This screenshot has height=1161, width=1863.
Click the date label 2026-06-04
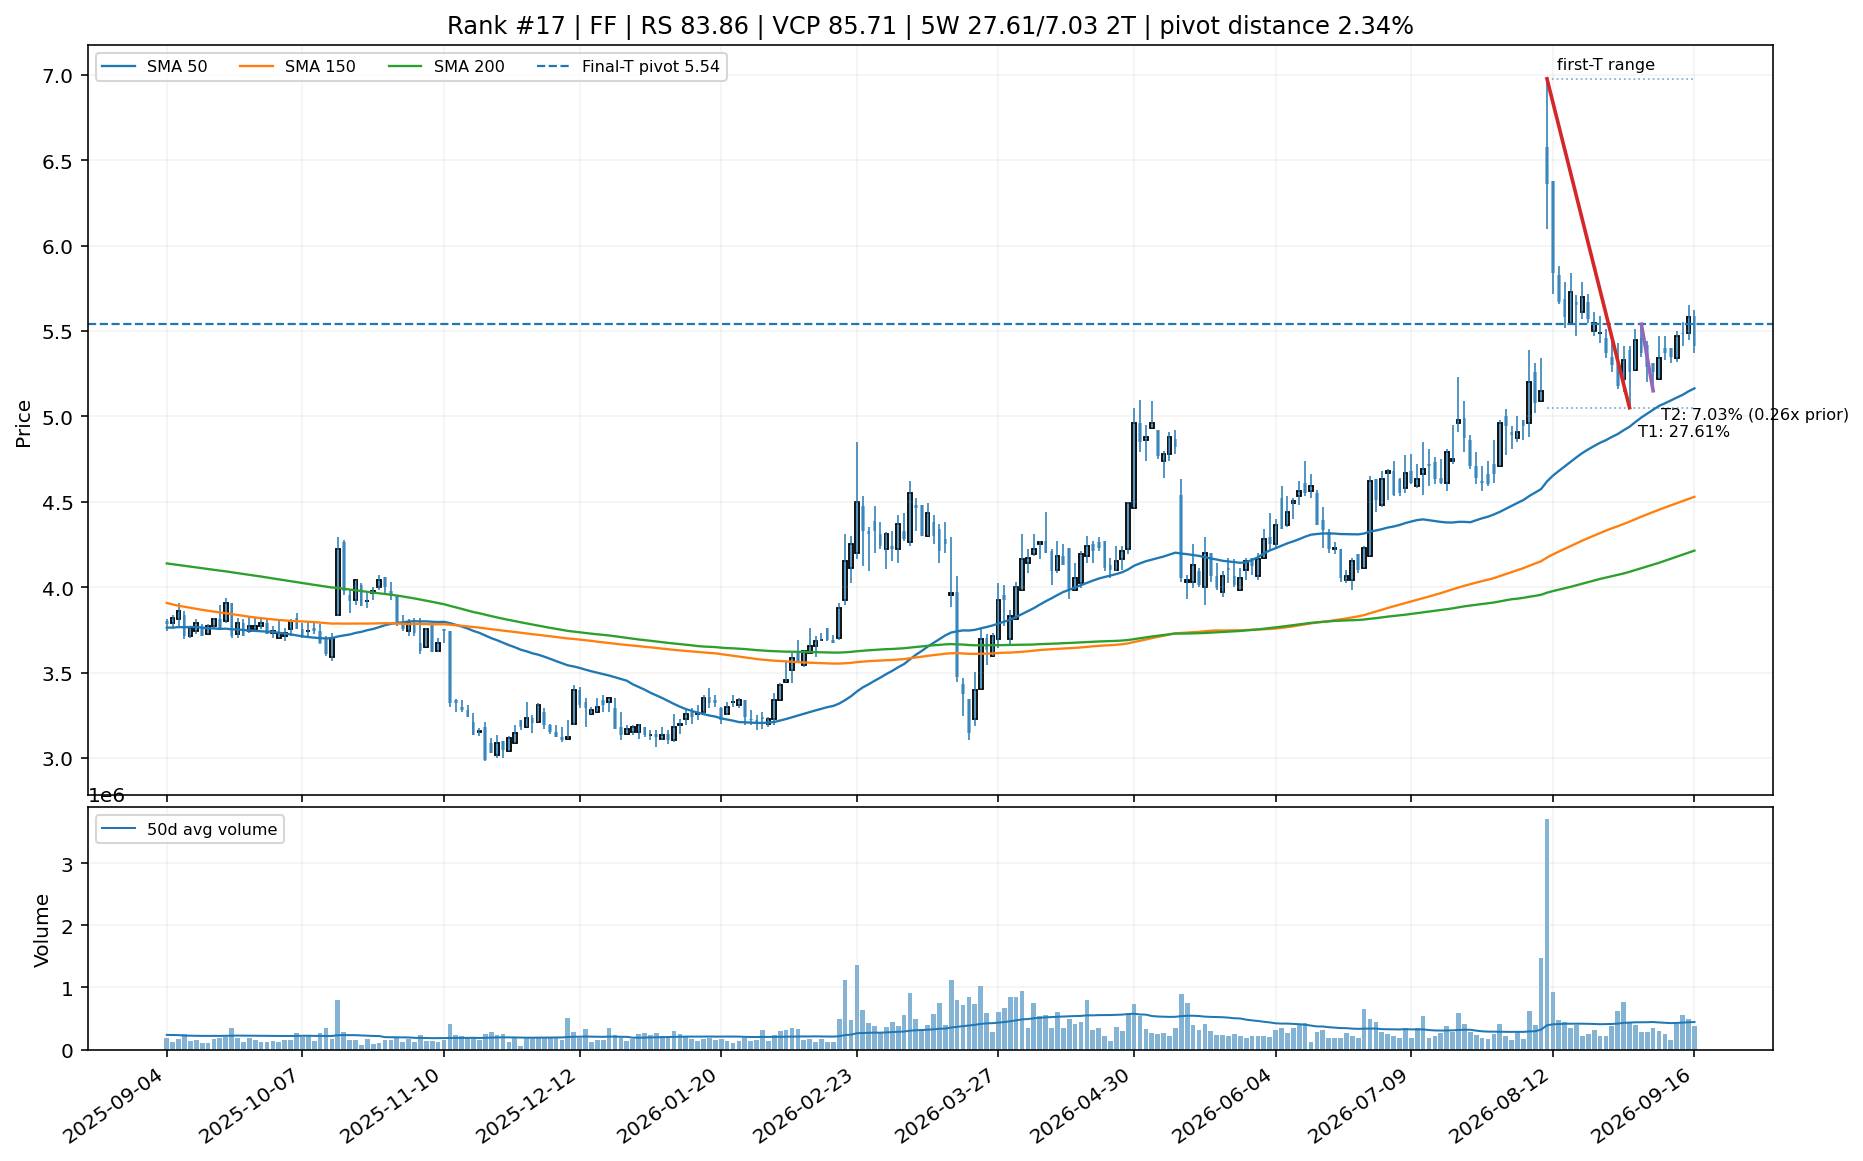[1223, 1105]
